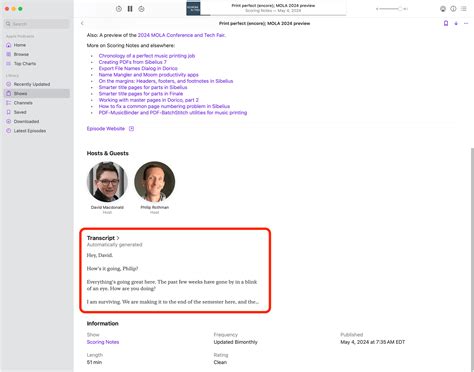Screen dimensions: 474x372
Task: Open Creating PDFs from Sibelius 7 link
Action: coord(132,62)
